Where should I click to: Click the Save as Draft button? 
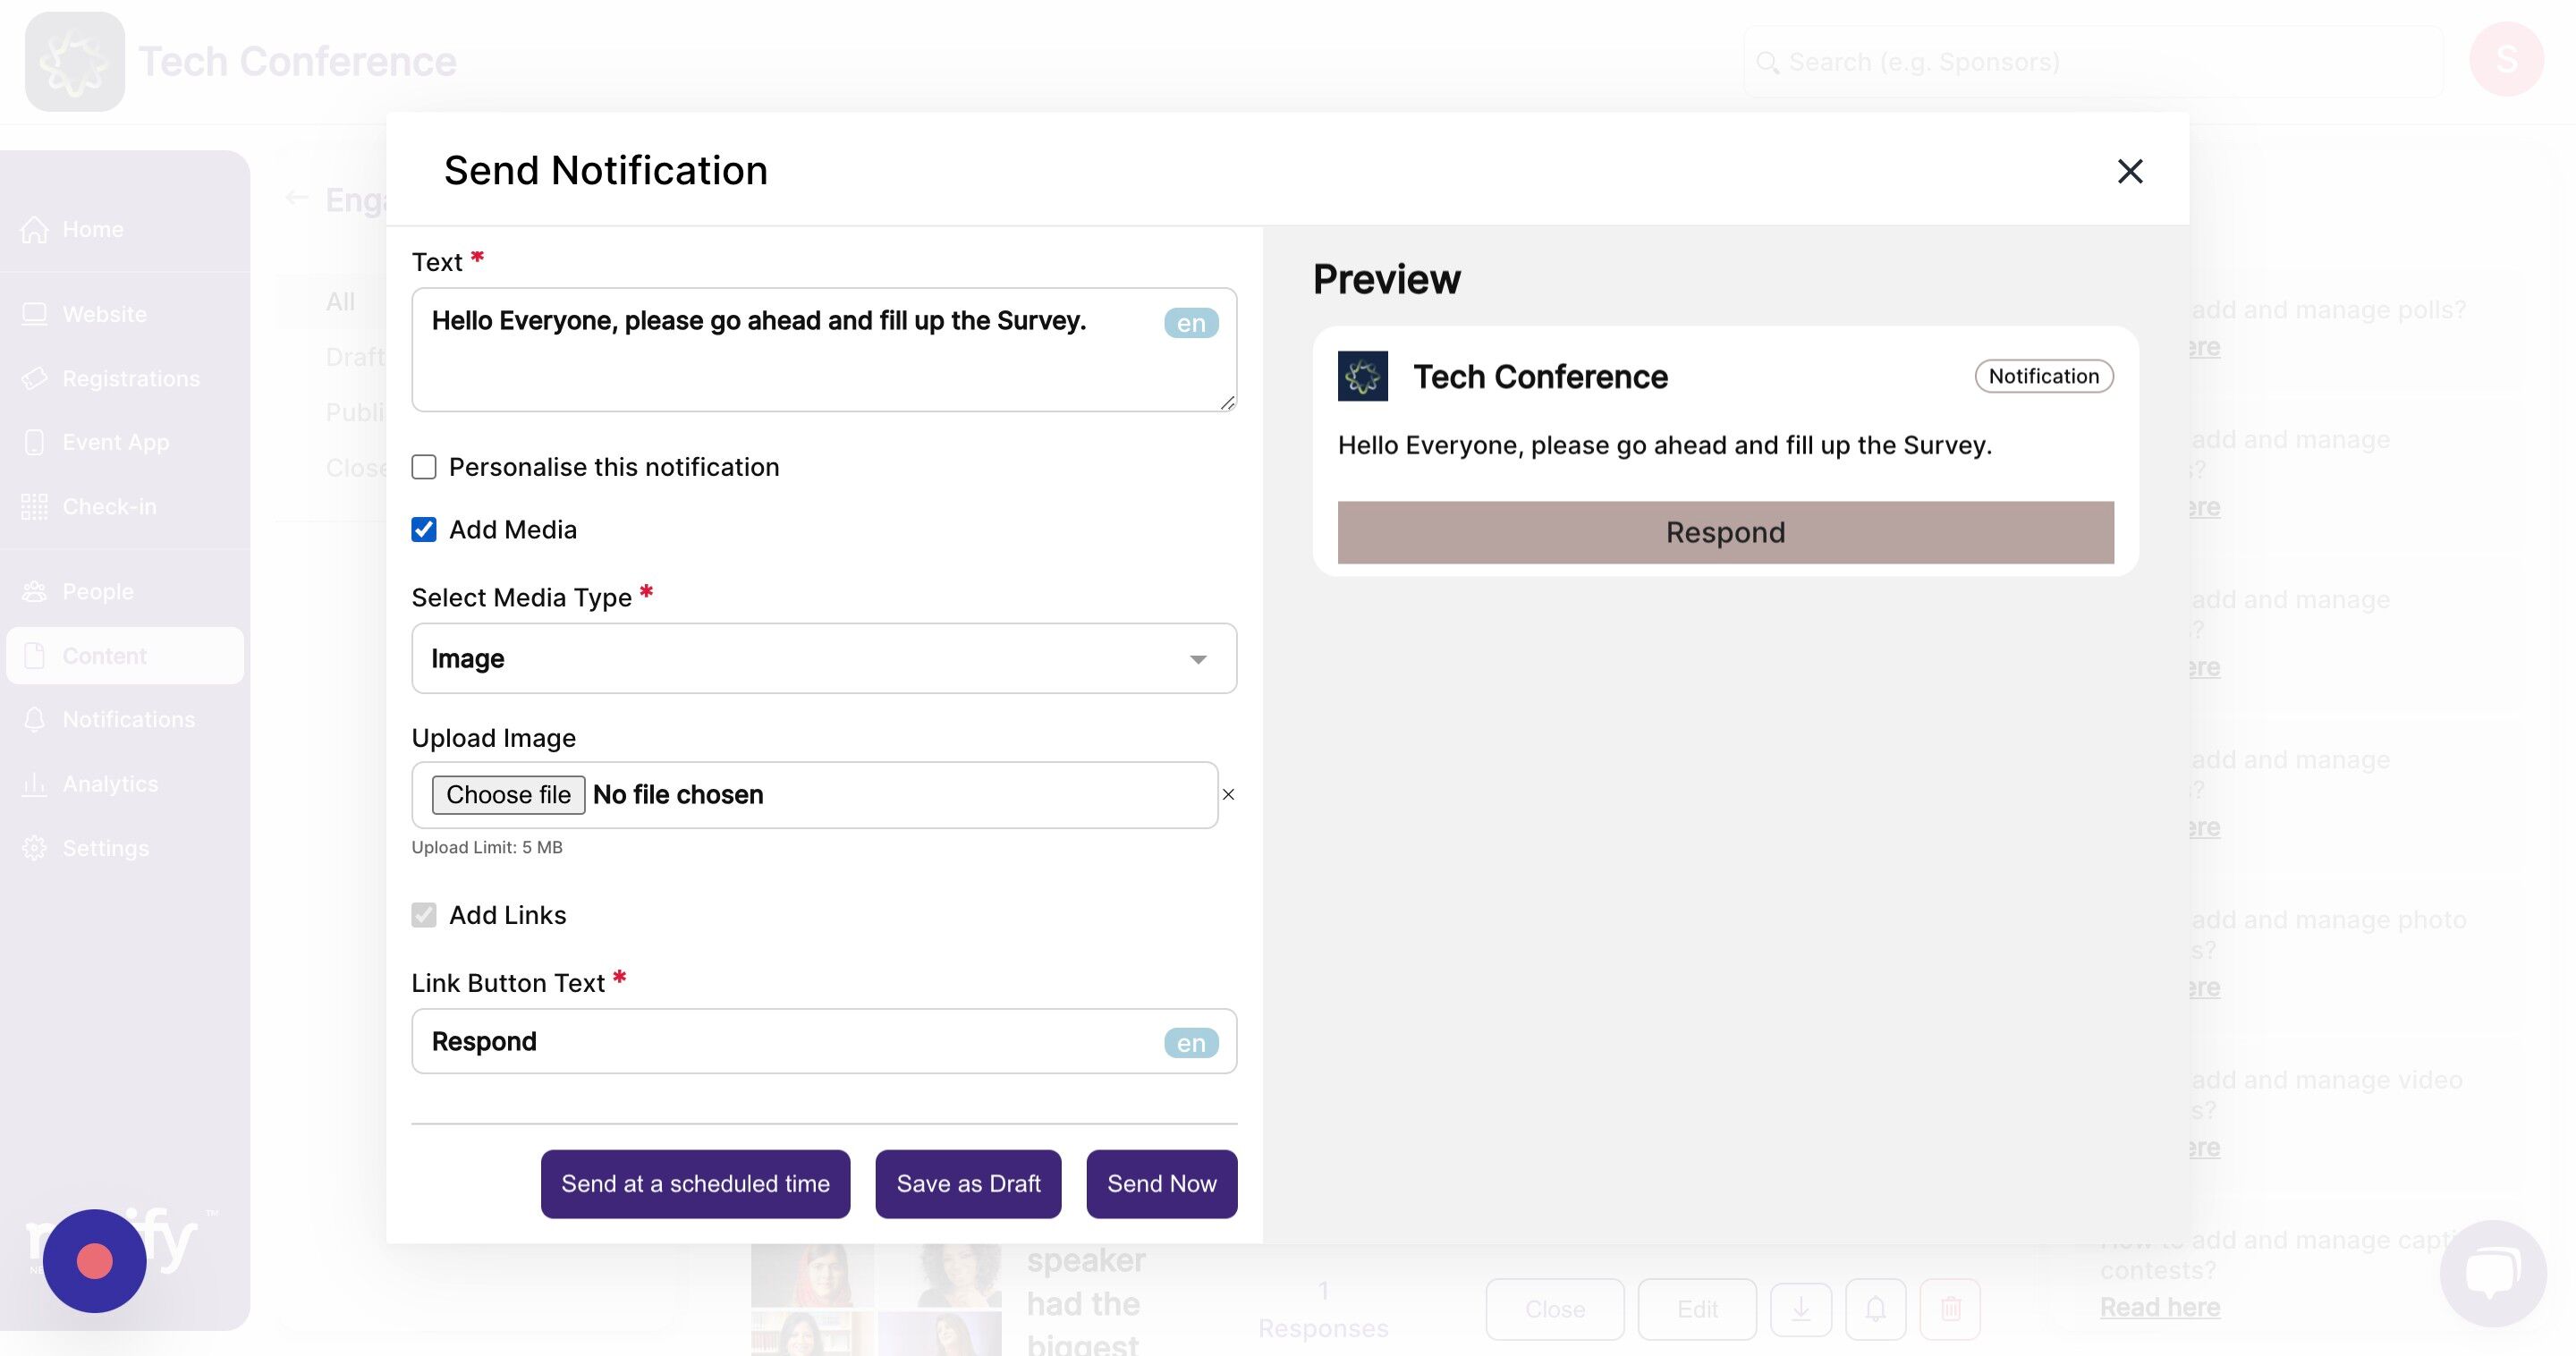[x=968, y=1184]
